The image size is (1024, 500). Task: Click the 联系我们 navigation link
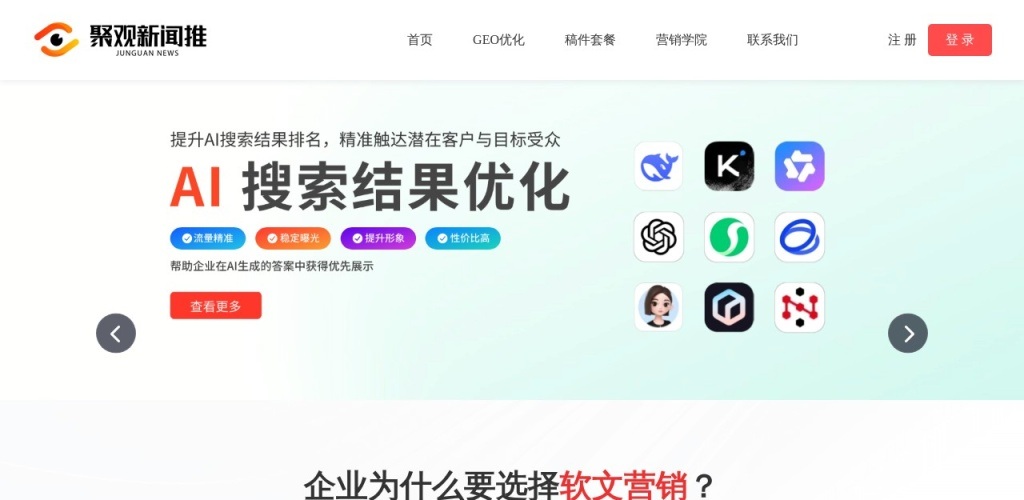click(x=773, y=40)
